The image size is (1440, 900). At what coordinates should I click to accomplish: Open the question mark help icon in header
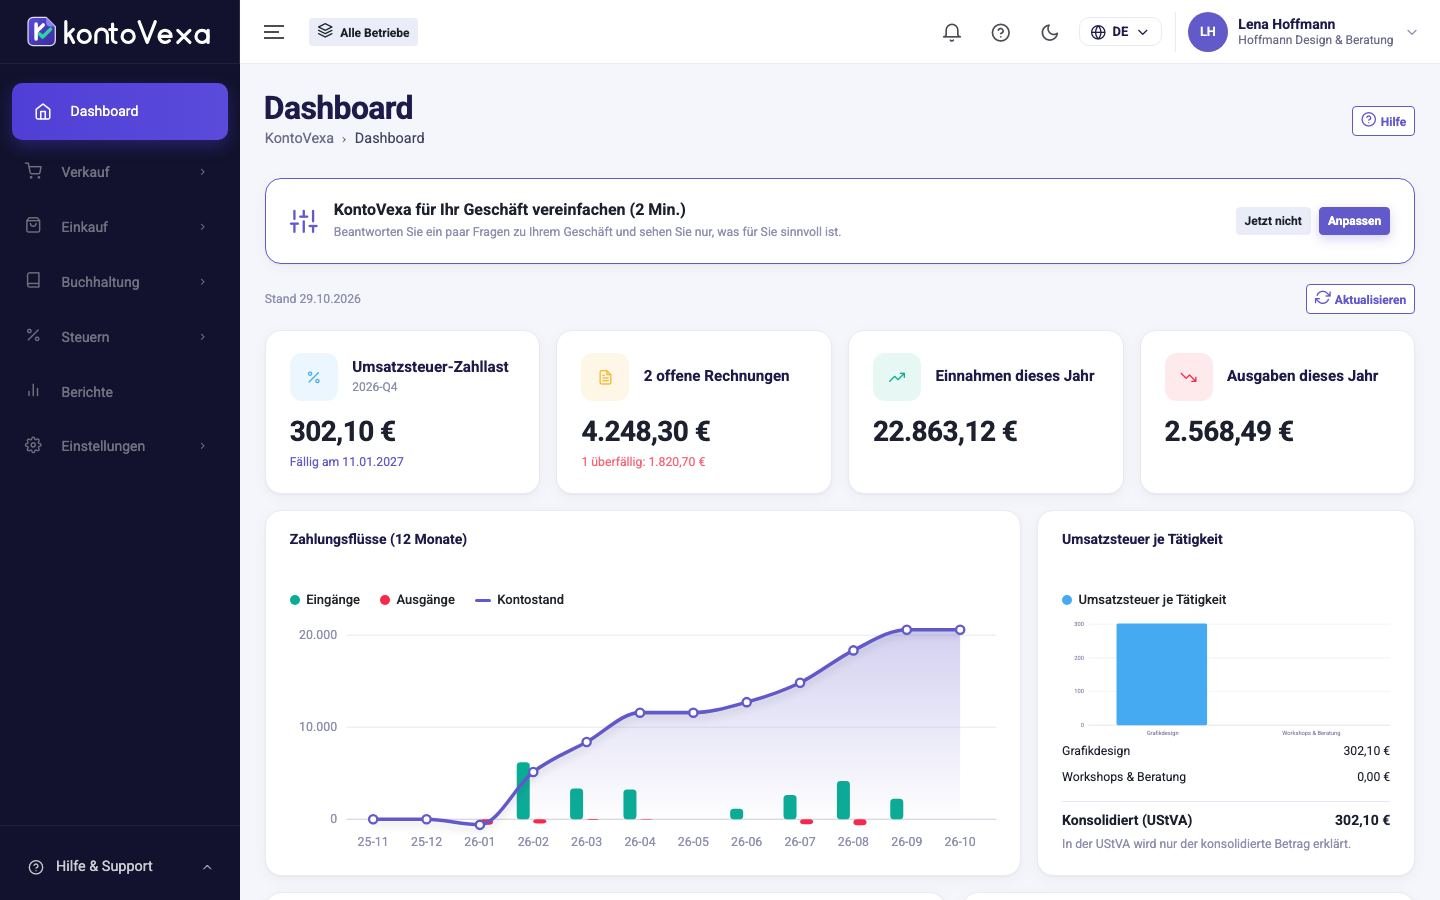1000,32
